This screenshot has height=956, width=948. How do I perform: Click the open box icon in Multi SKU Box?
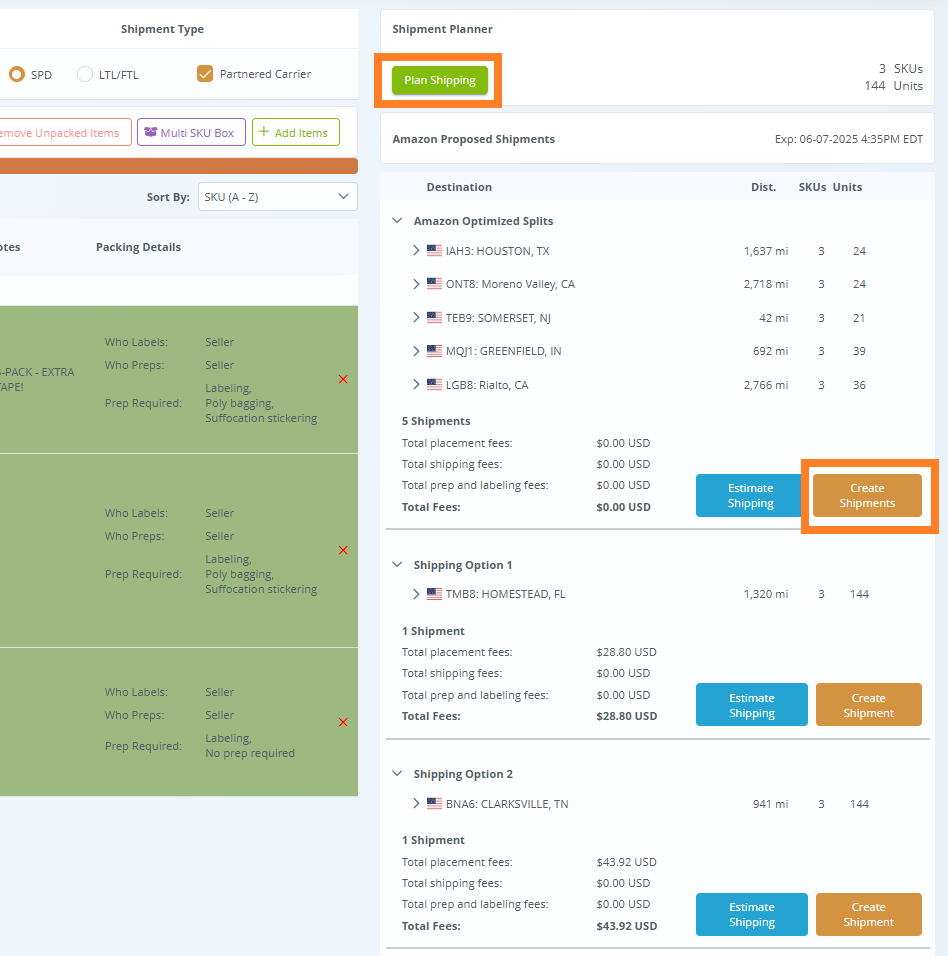[x=150, y=131]
